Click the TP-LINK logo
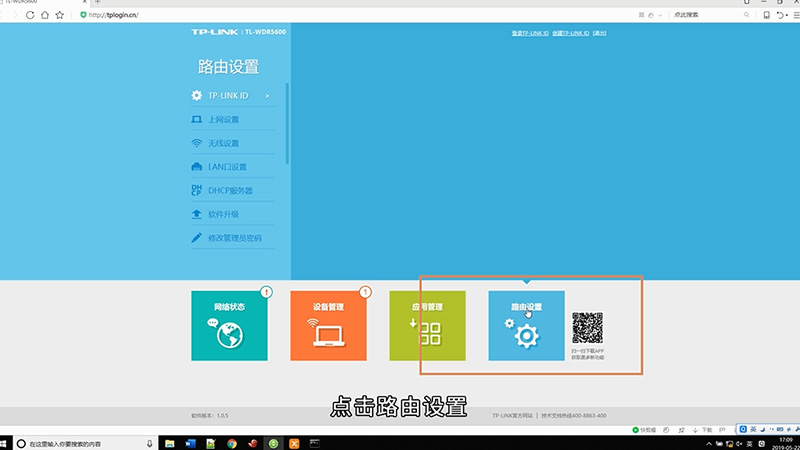Screen dimensions: 800x450 tap(214, 32)
